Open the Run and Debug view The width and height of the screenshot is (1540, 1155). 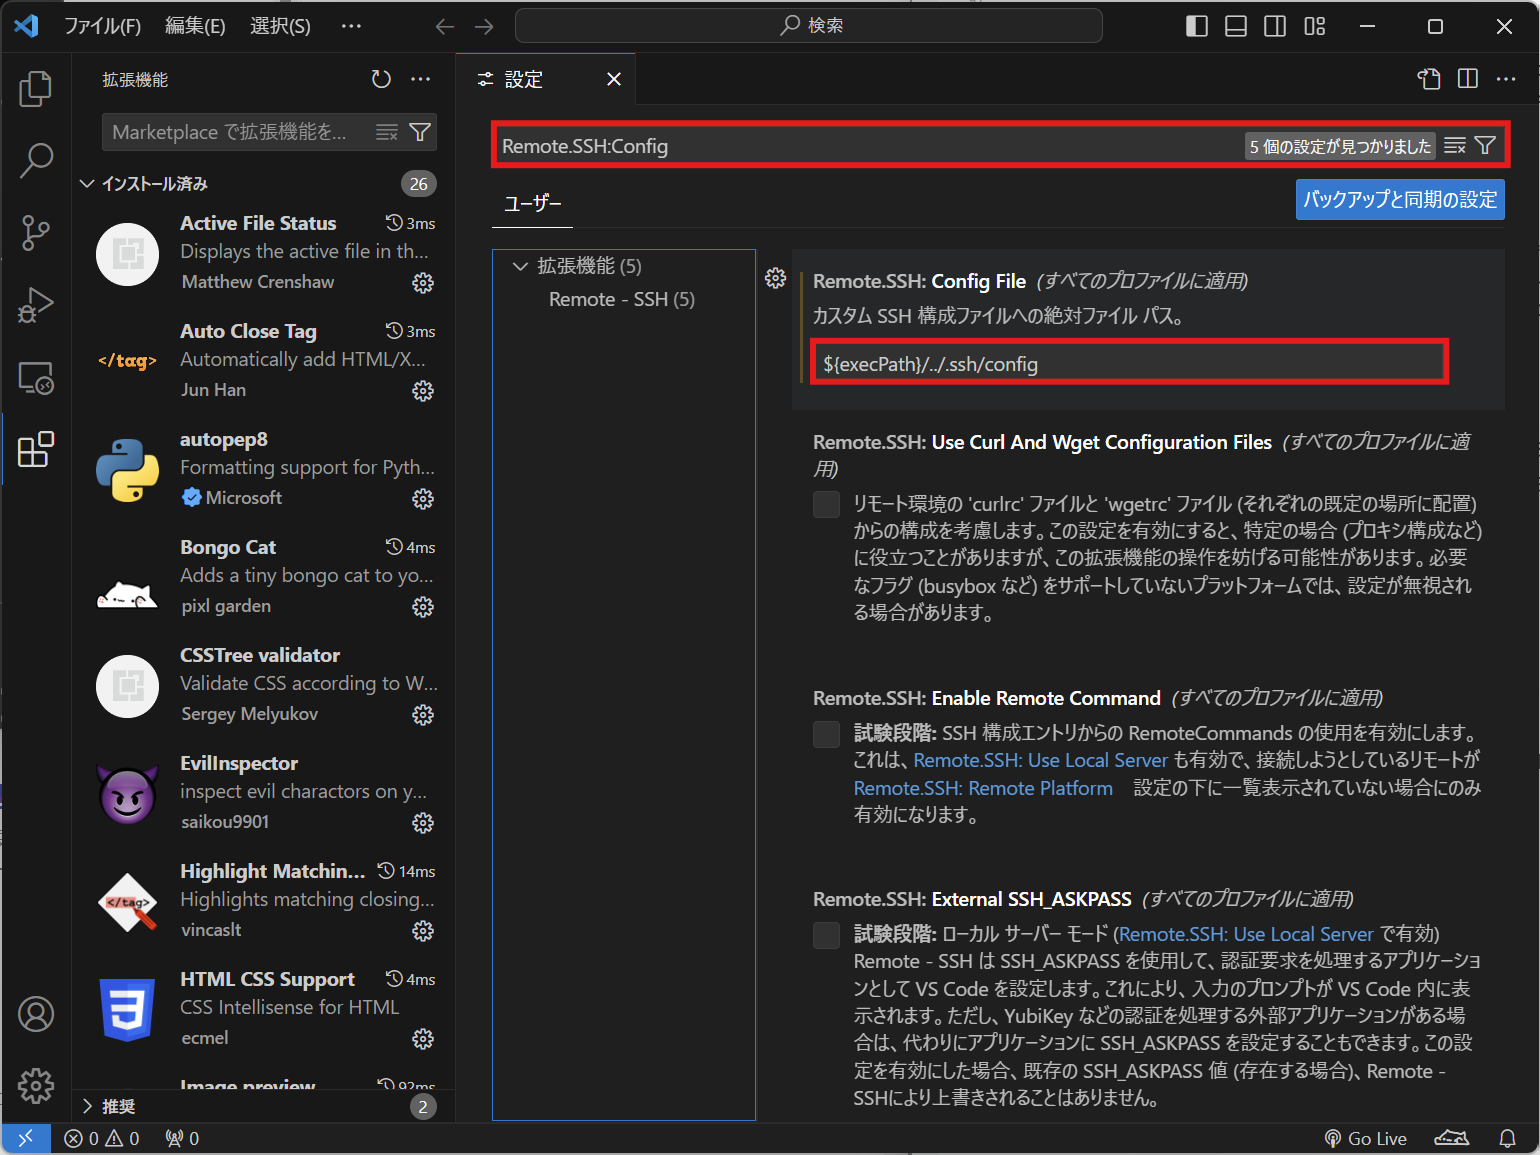[36, 305]
